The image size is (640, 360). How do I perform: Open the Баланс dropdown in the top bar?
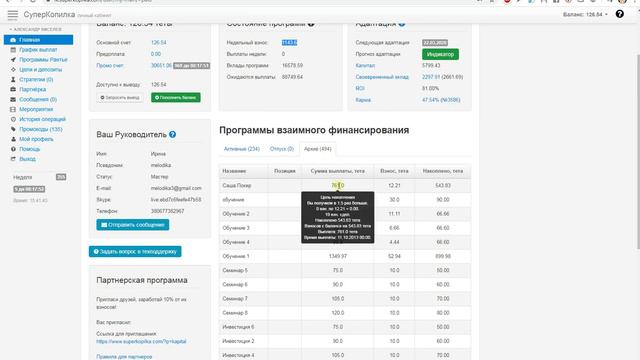pyautogui.click(x=585, y=14)
